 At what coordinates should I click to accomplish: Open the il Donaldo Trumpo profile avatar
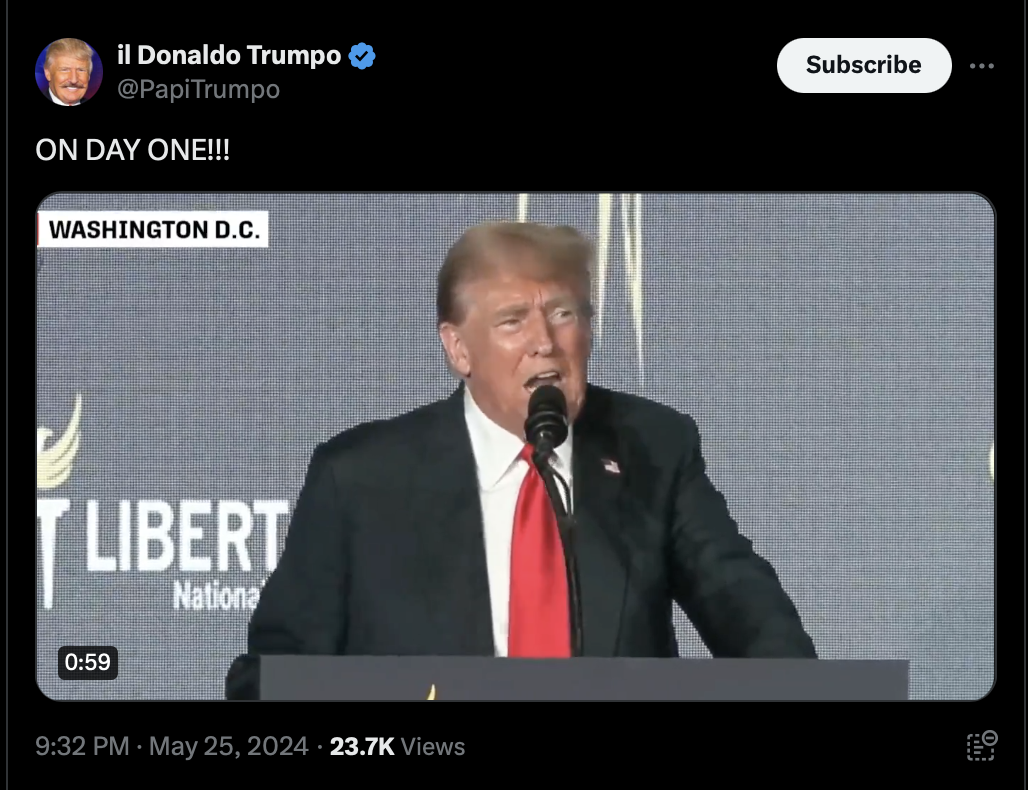coord(69,72)
